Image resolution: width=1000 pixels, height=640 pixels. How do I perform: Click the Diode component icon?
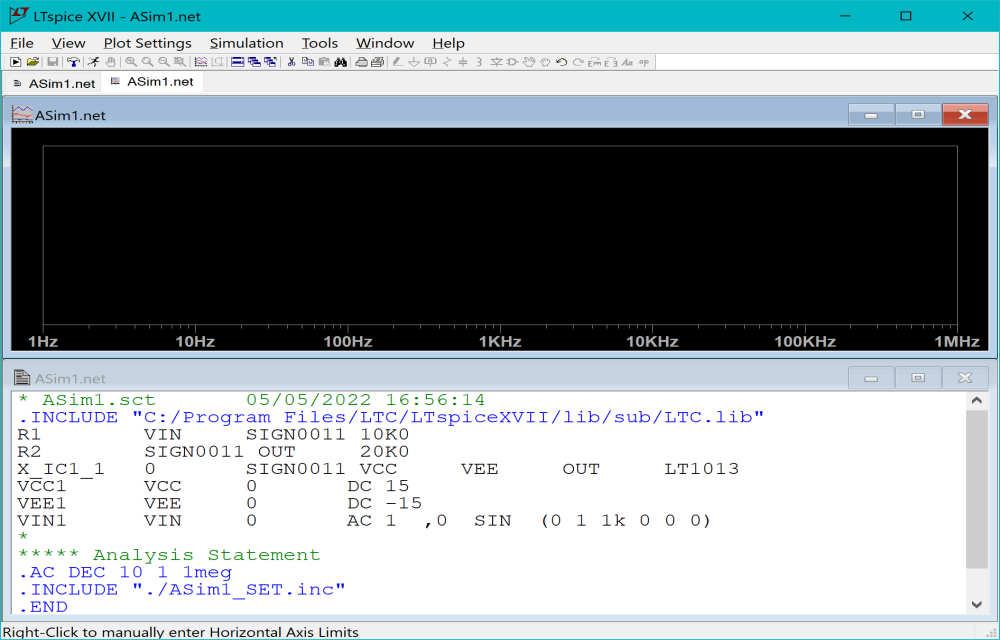pos(496,62)
